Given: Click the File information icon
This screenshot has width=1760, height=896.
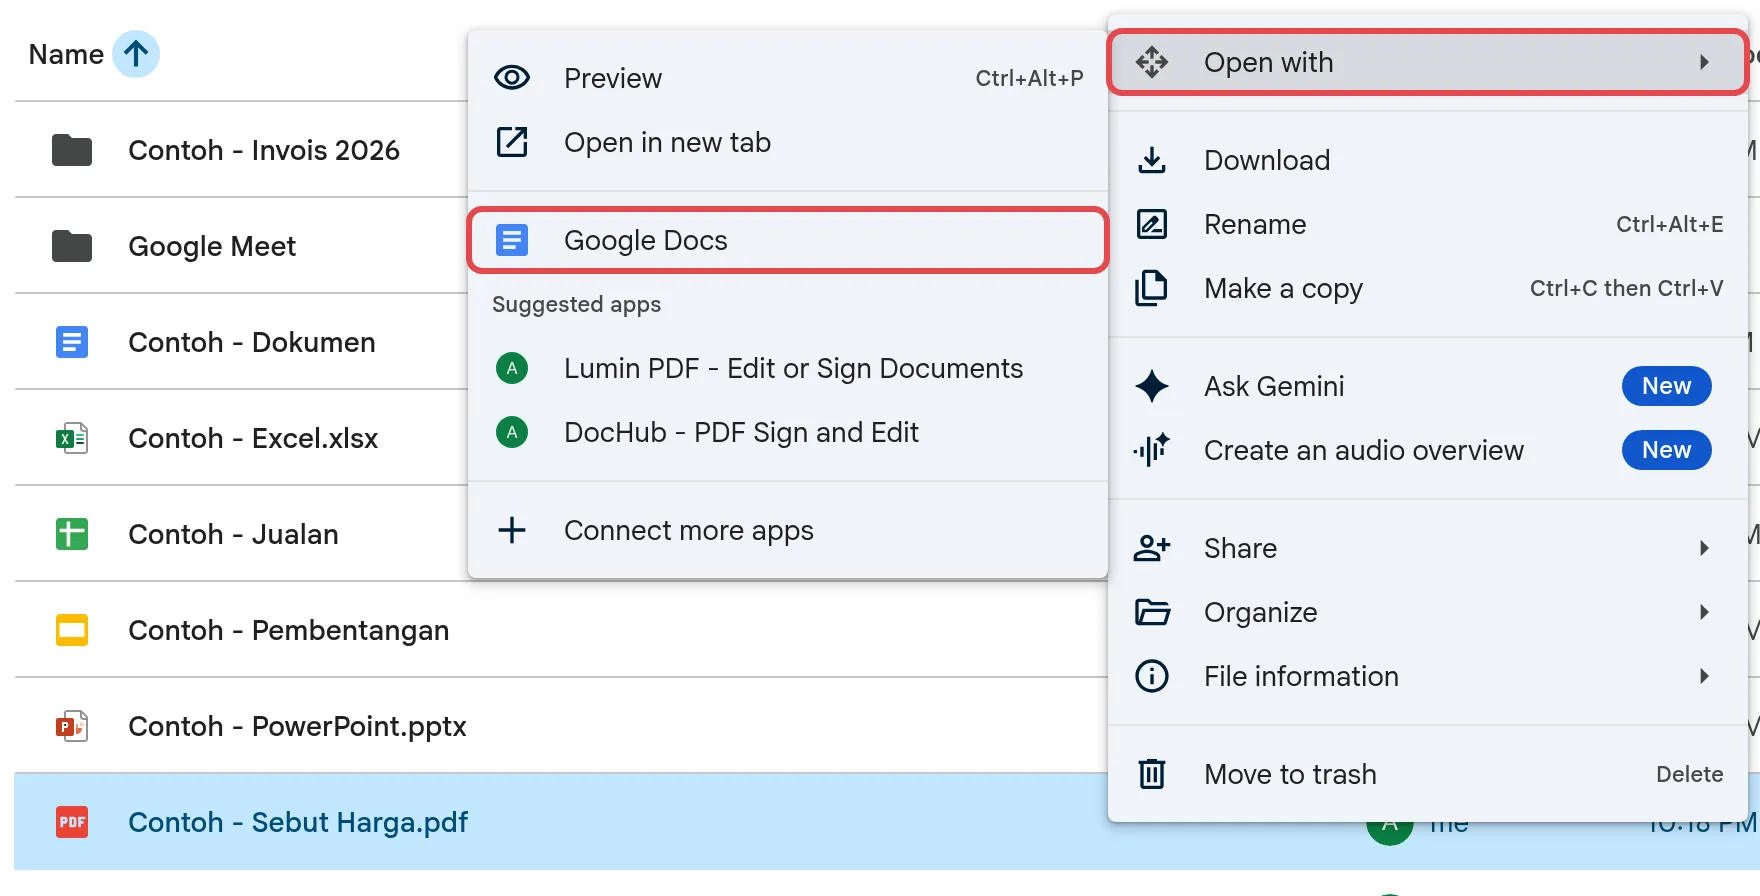Looking at the screenshot, I should (x=1152, y=676).
